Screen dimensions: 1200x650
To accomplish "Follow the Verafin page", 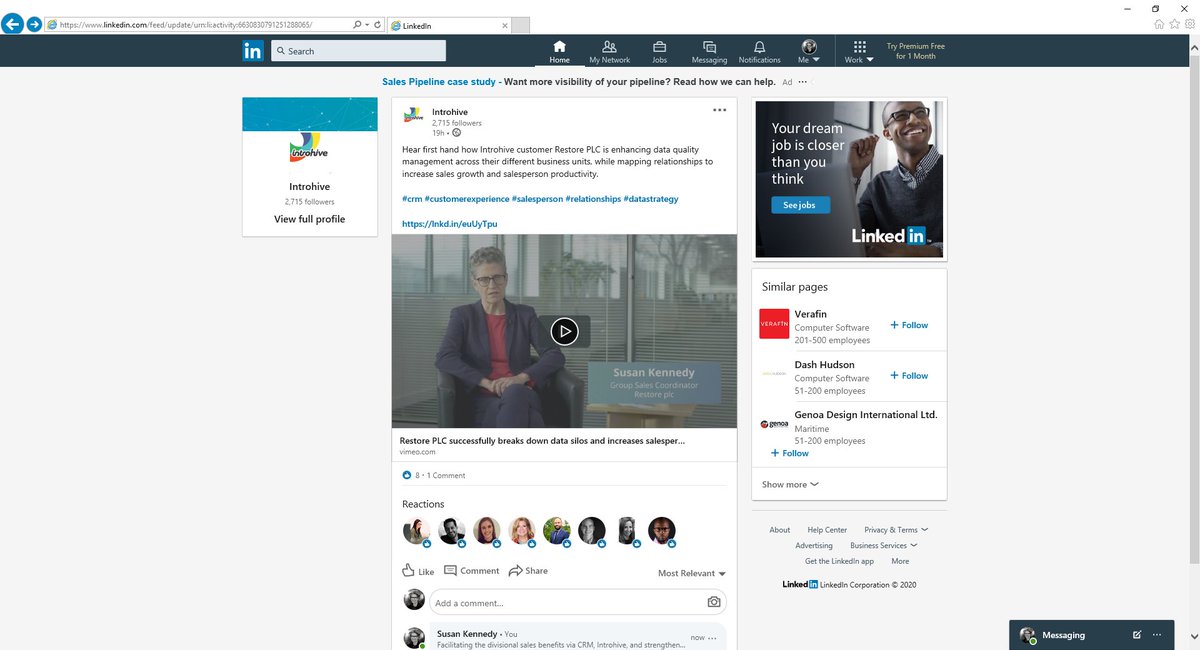I will pyautogui.click(x=909, y=325).
